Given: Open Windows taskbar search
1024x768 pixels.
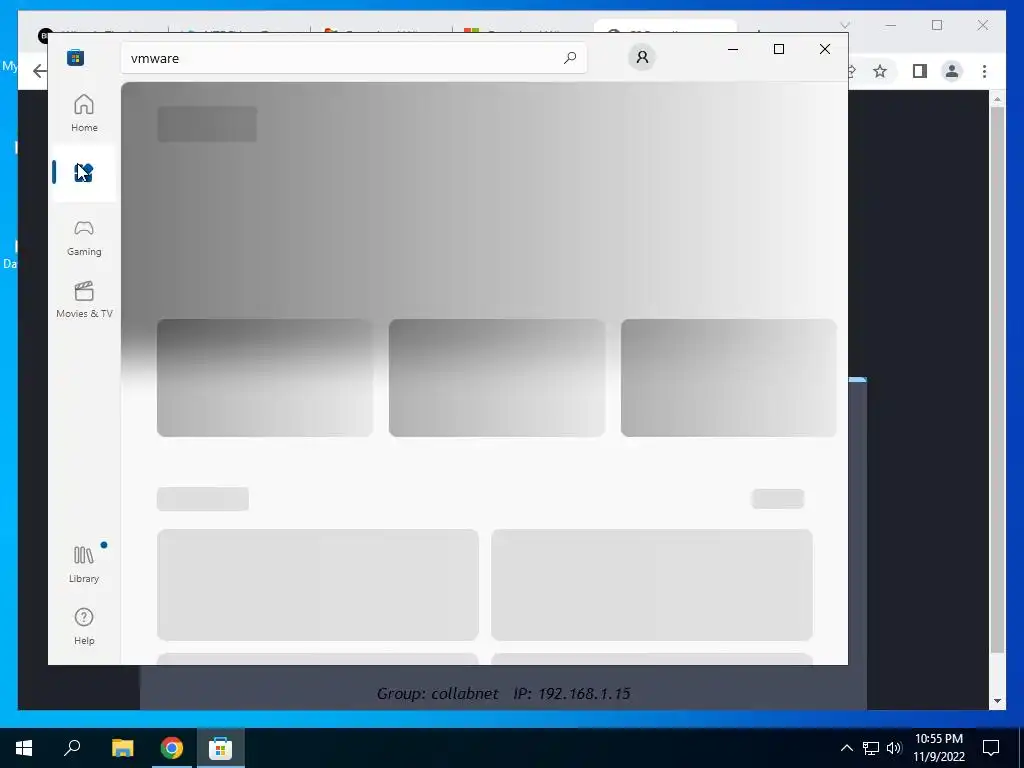Looking at the screenshot, I should coord(72,748).
